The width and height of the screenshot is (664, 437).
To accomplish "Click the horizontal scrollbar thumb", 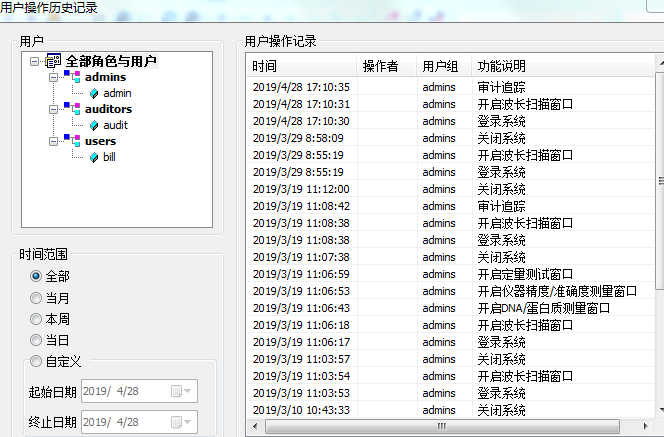I will (x=440, y=427).
